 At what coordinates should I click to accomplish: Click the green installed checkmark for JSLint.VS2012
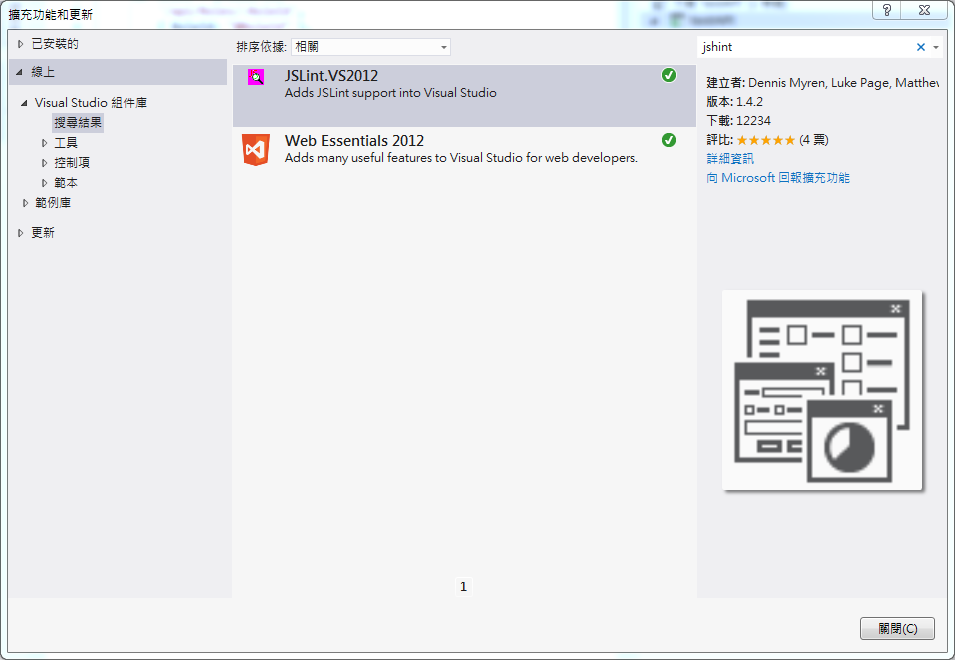point(669,75)
